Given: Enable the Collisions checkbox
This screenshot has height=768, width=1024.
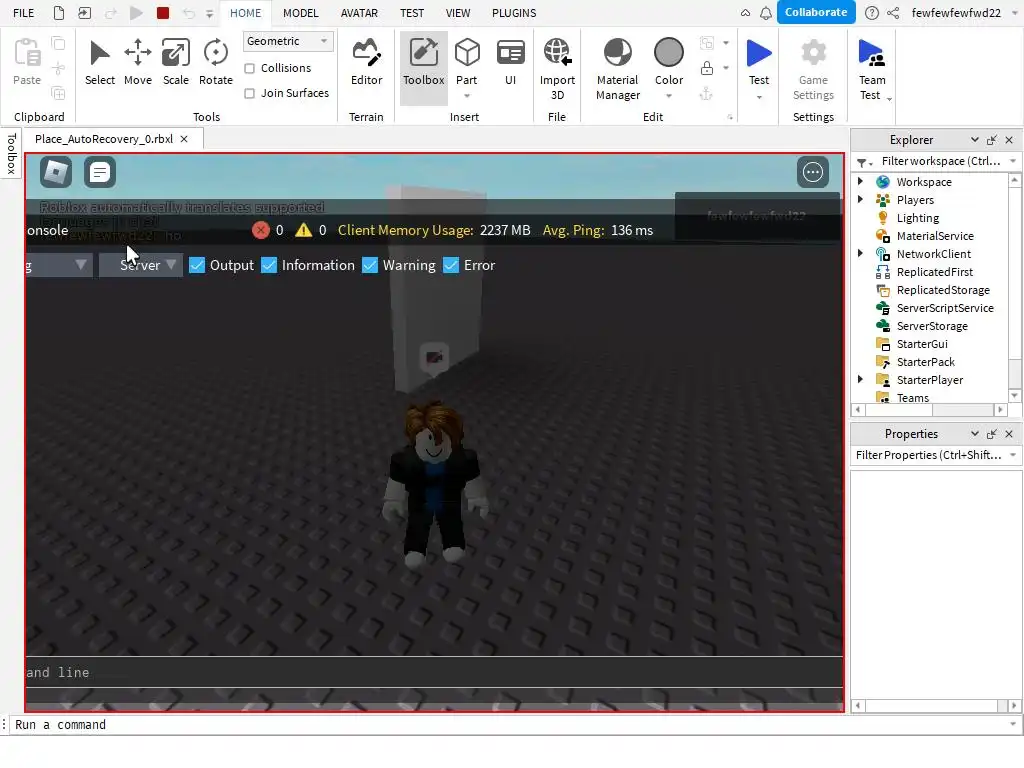Looking at the screenshot, I should [249, 69].
